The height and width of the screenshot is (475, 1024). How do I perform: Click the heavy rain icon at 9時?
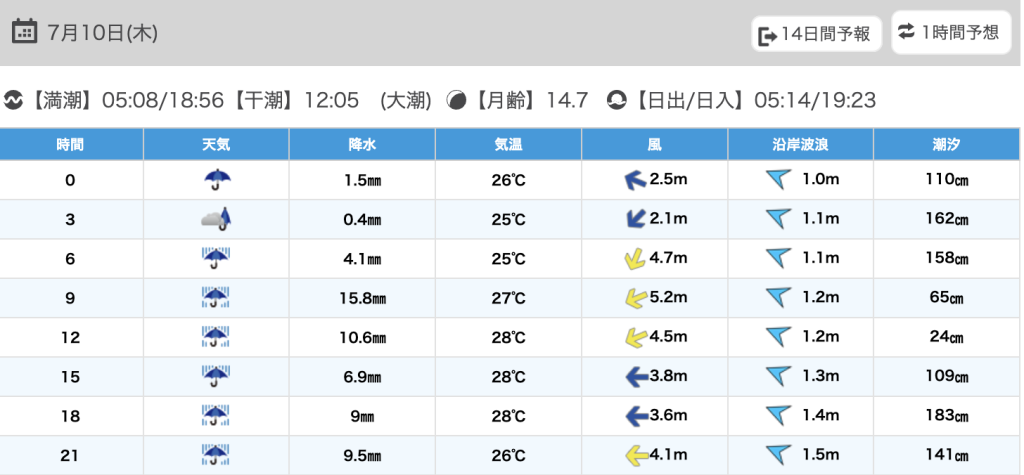pyautogui.click(x=216, y=298)
